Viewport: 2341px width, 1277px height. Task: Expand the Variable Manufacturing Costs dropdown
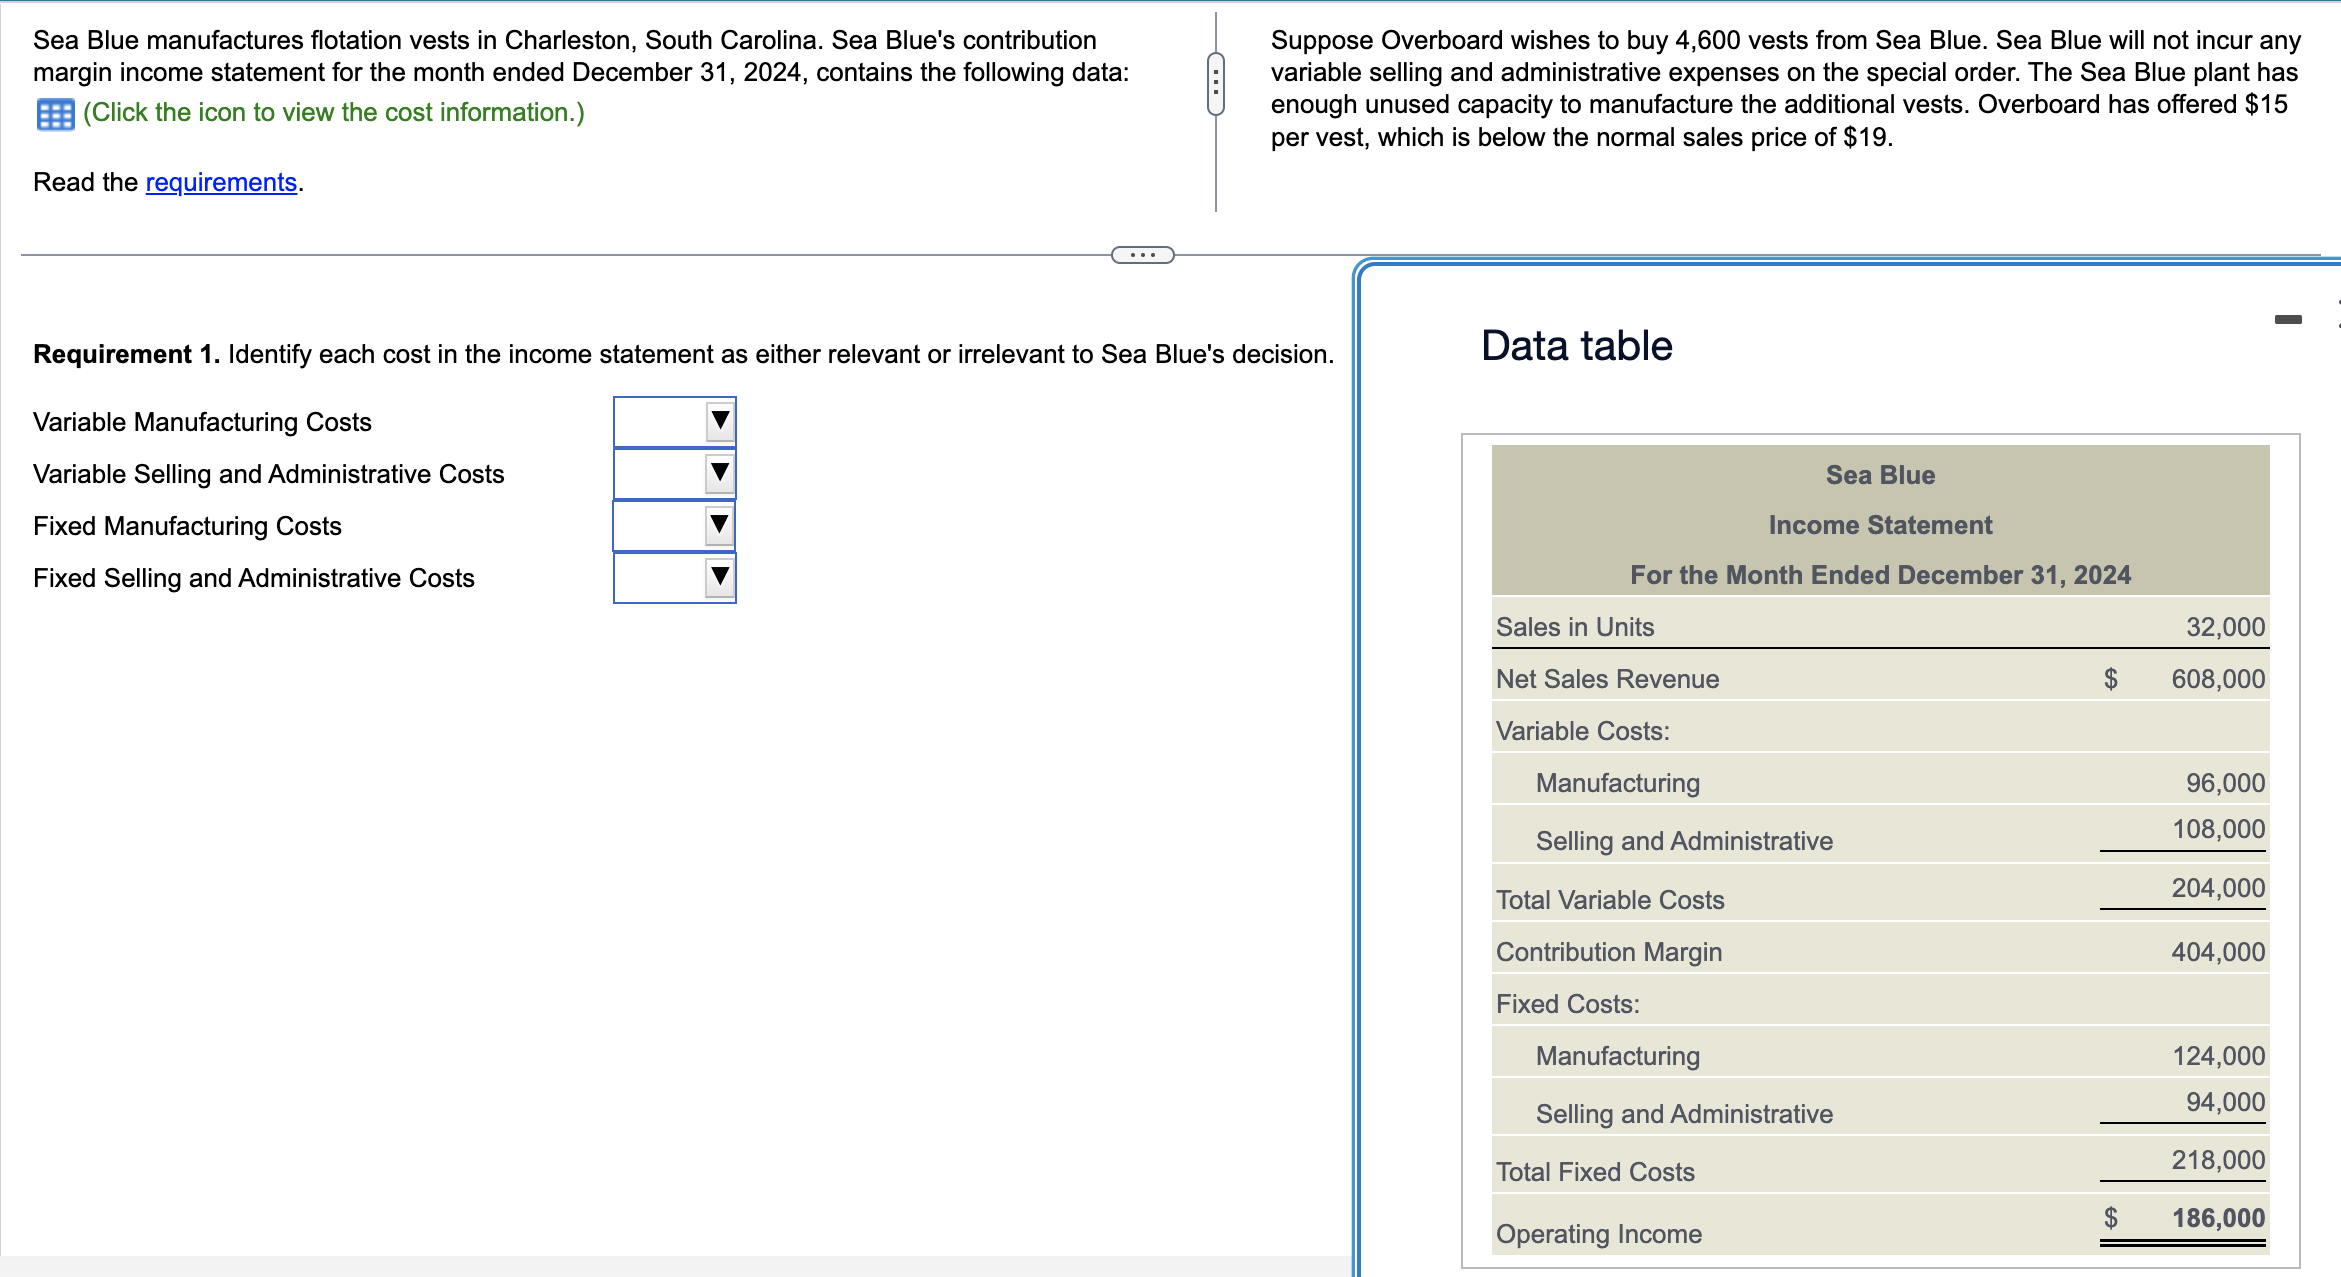[x=675, y=421]
